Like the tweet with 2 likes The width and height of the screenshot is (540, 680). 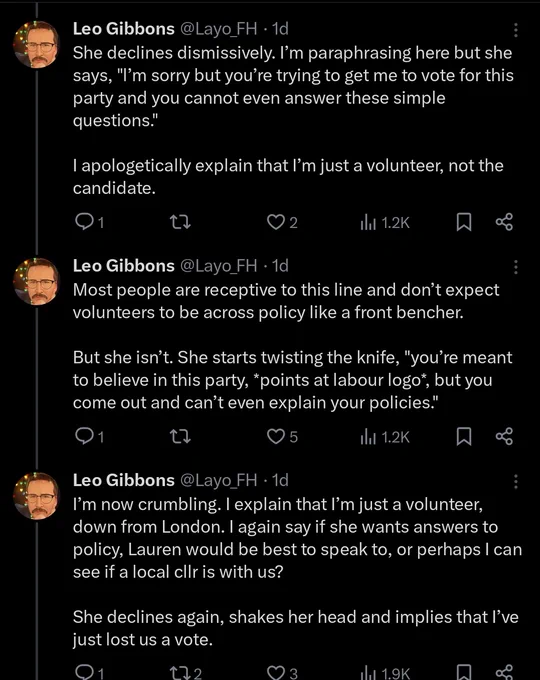[282, 222]
